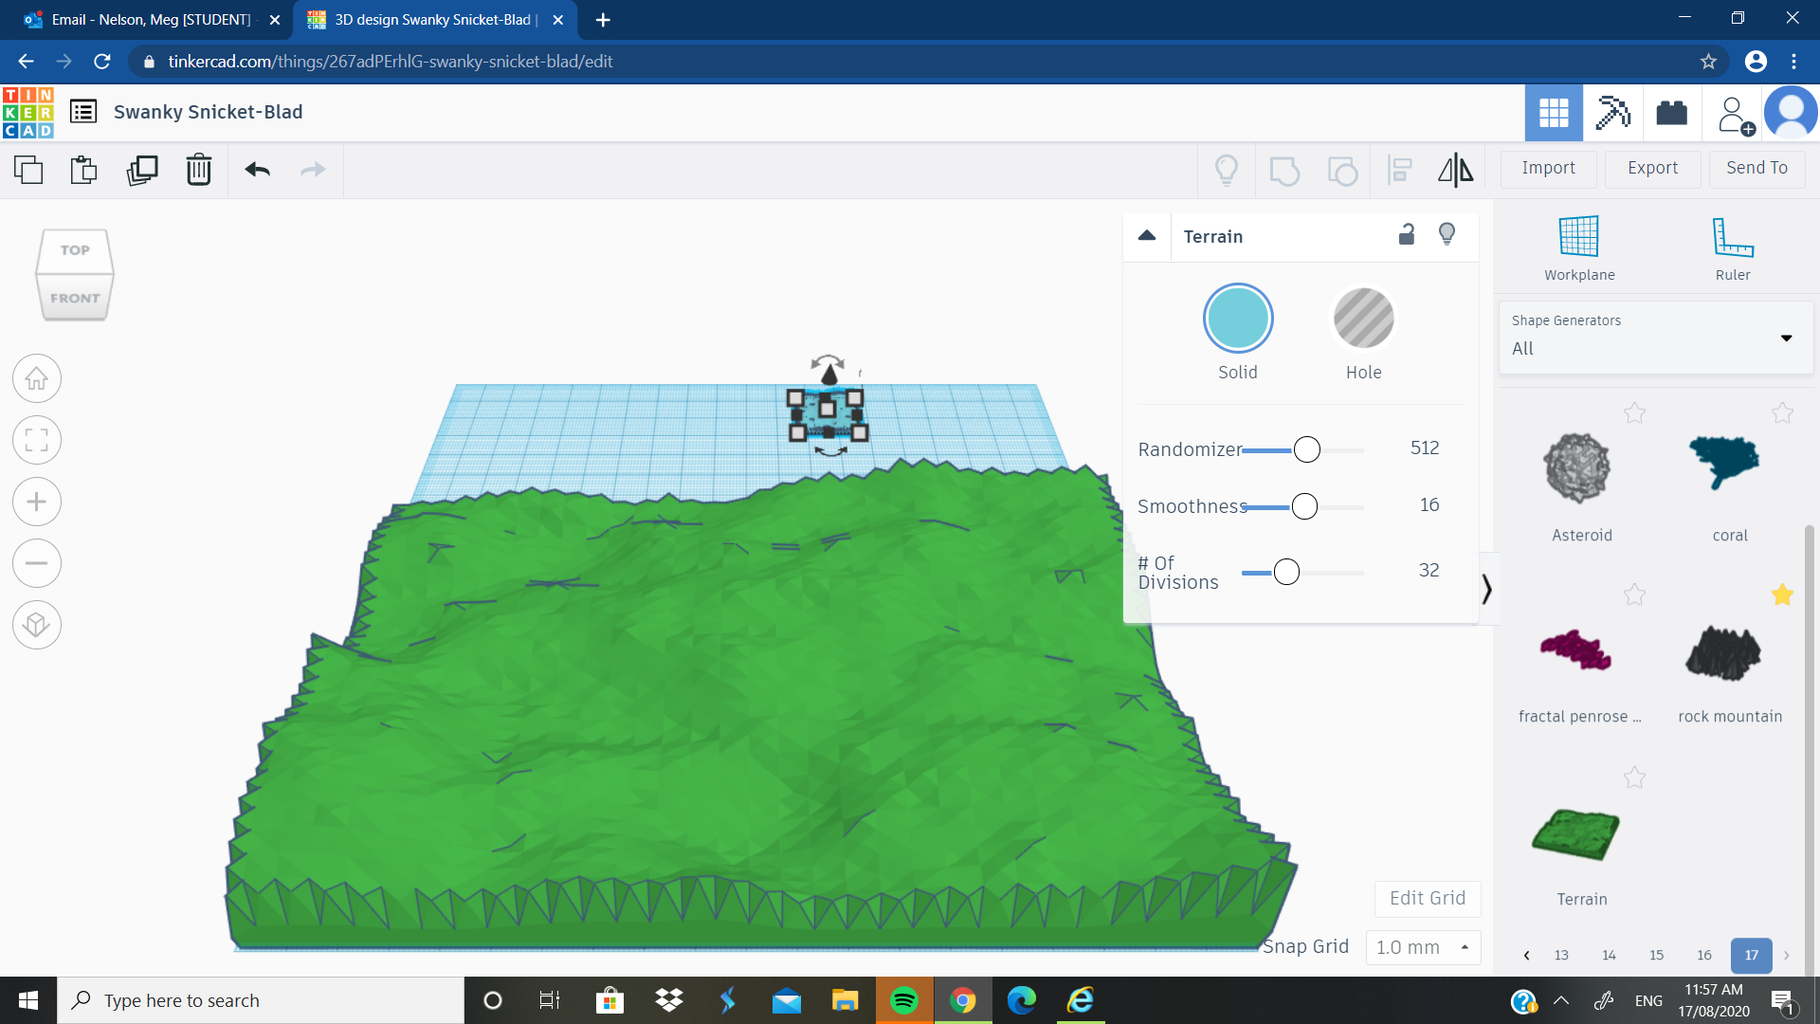Select the Workplane tool

pyautogui.click(x=1578, y=247)
